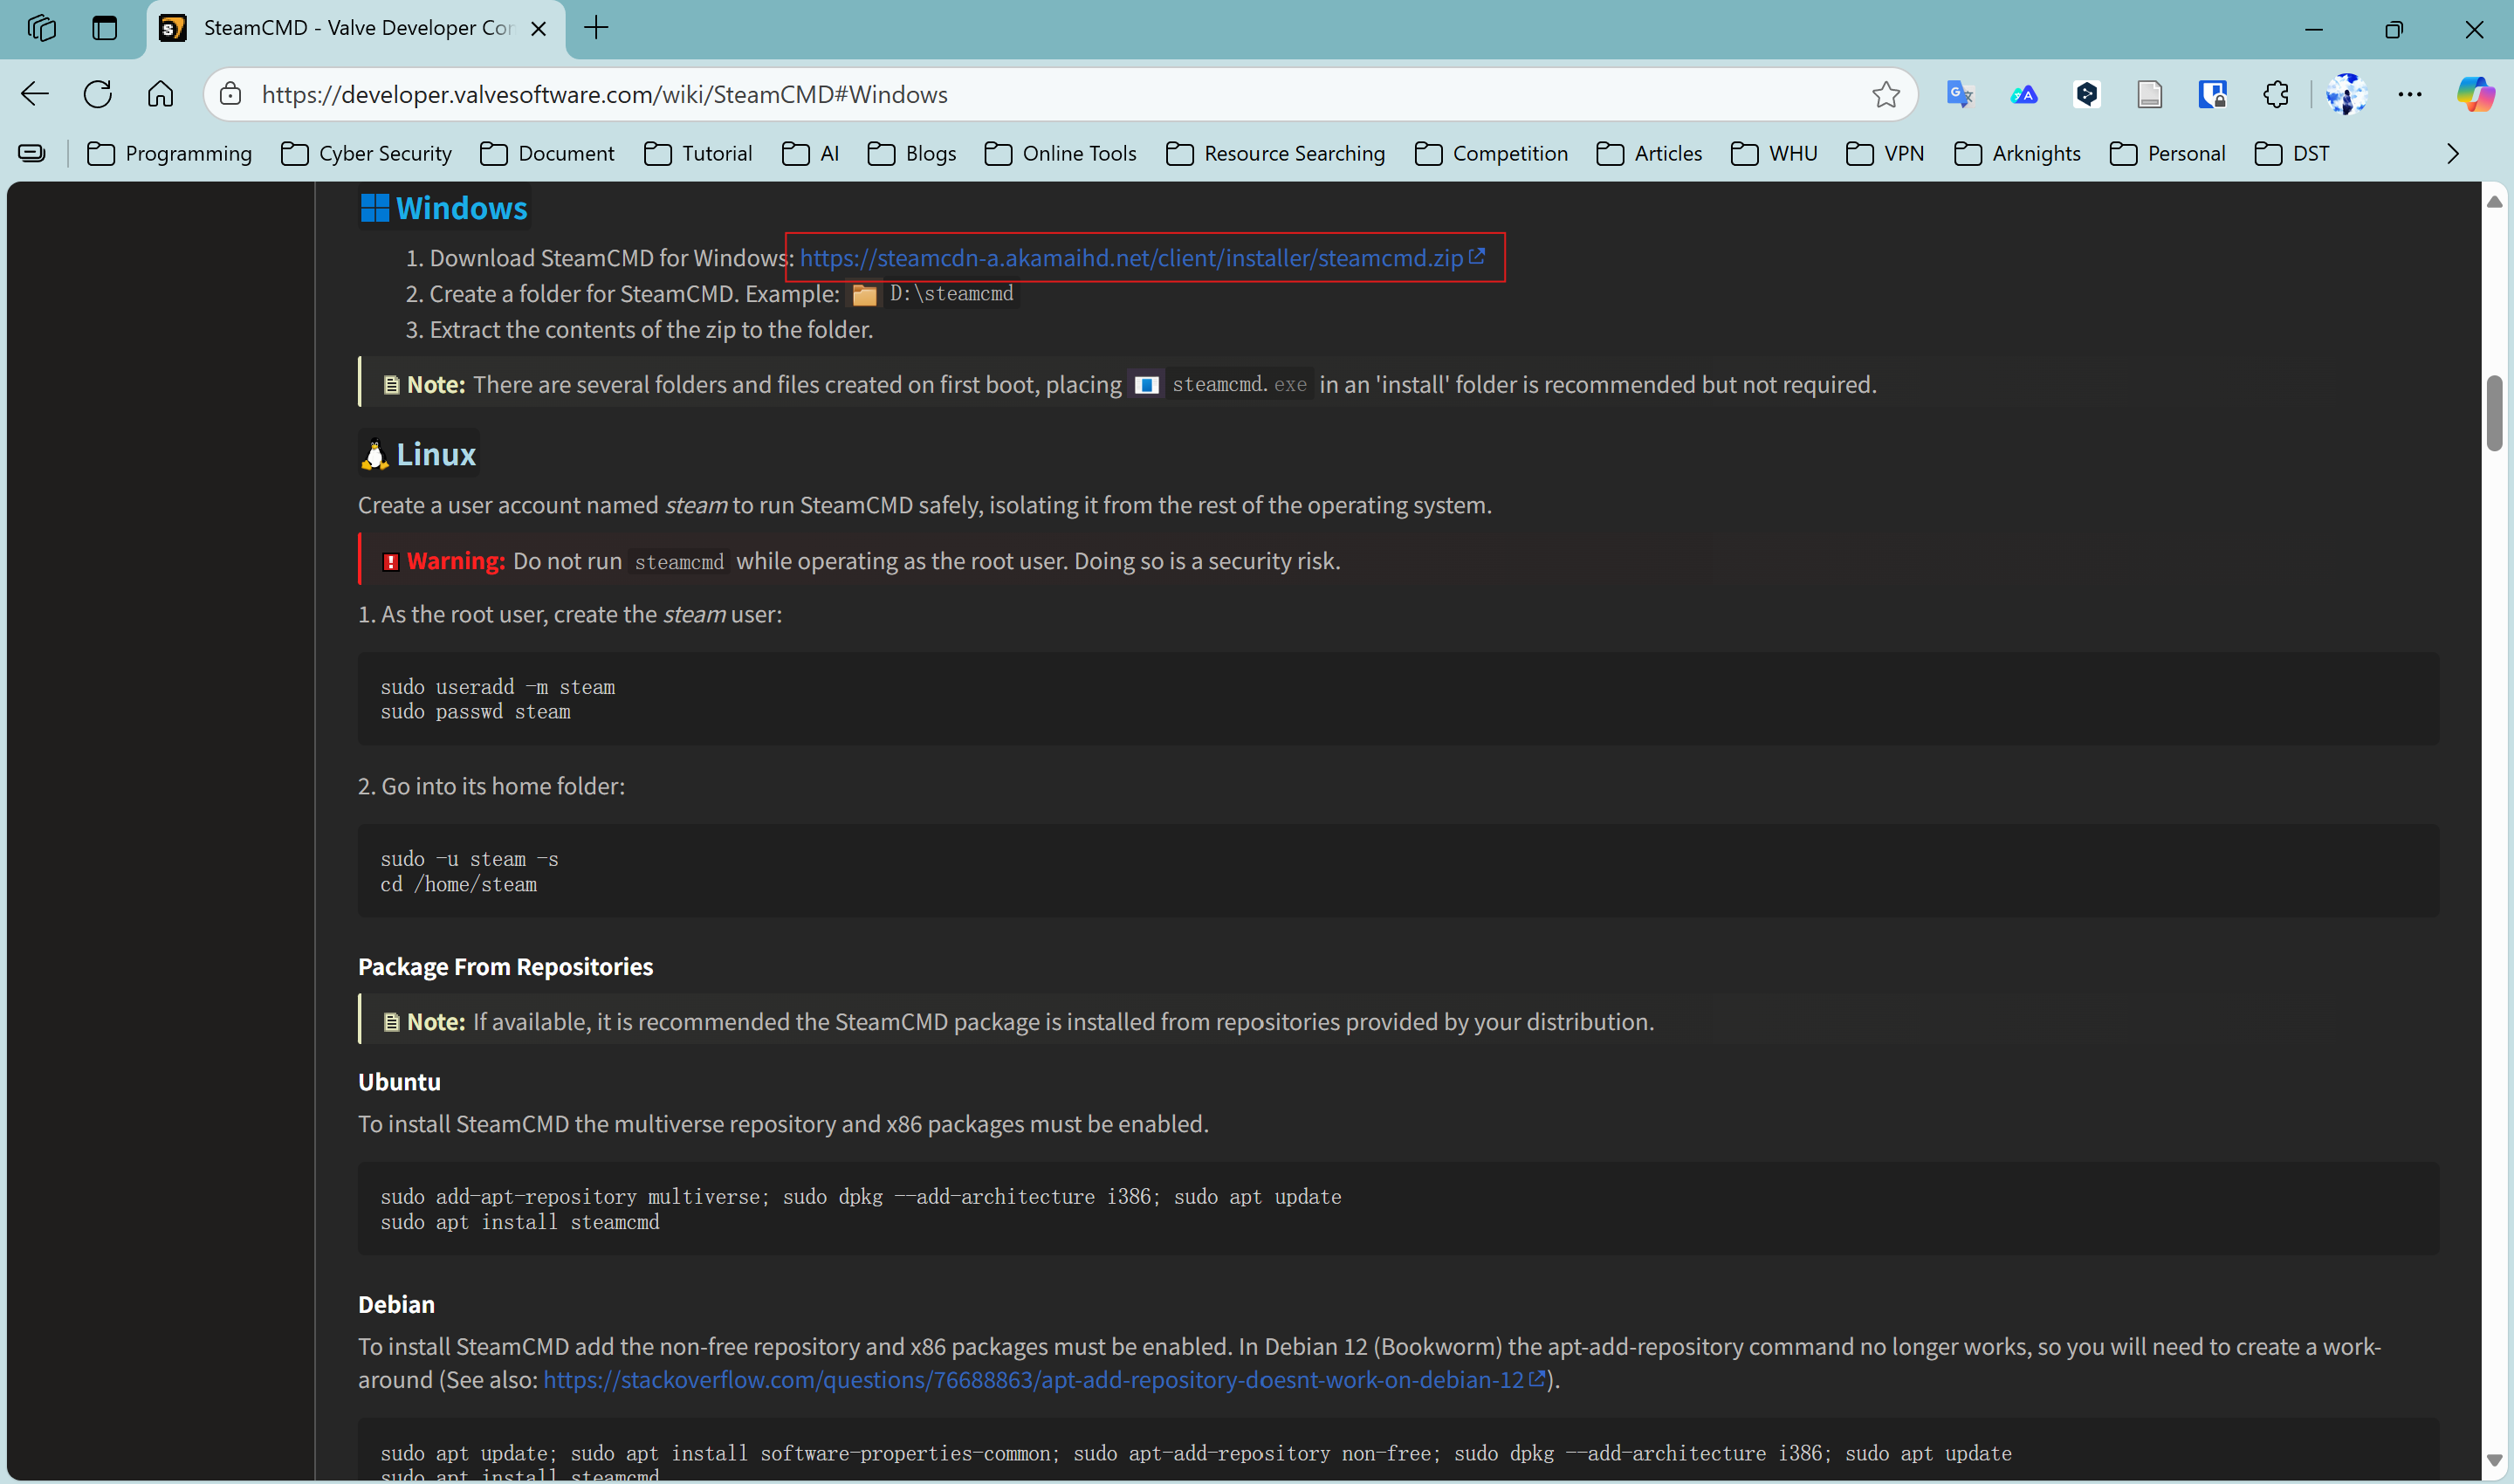Refresh the SteamCMD wiki page
2514x1484 pixels.
click(x=98, y=94)
